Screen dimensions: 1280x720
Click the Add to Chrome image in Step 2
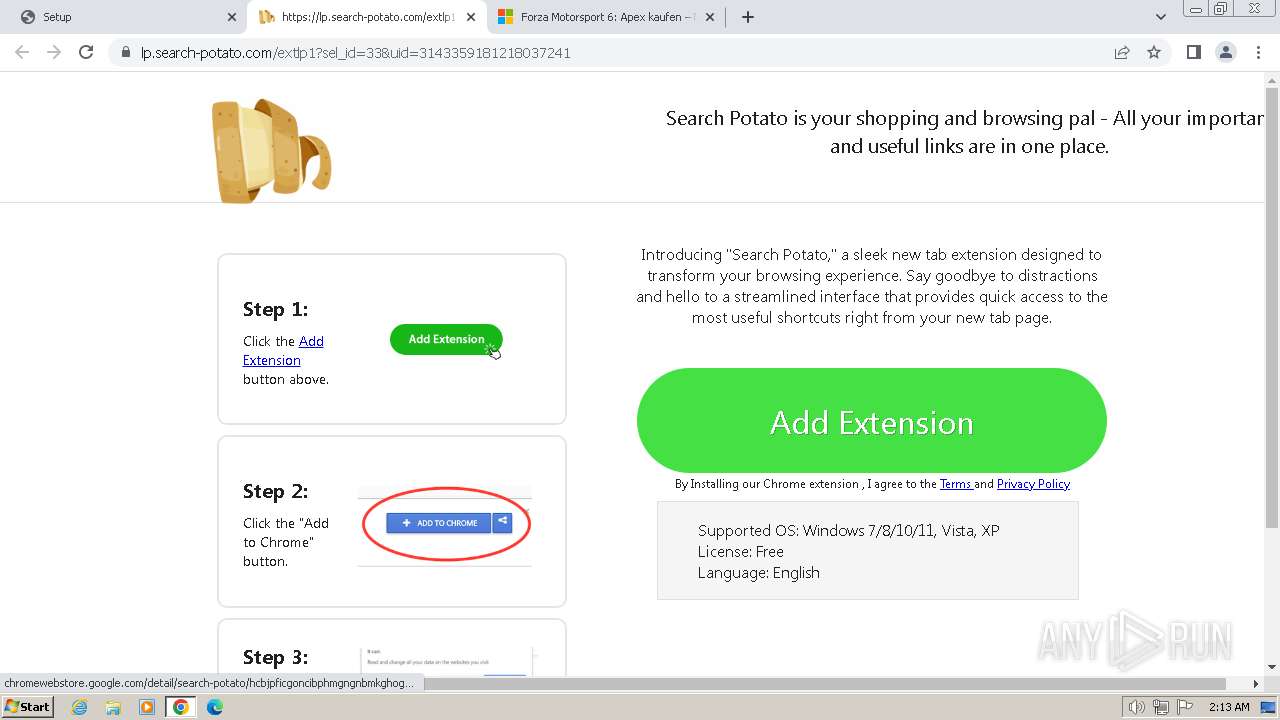coord(445,523)
